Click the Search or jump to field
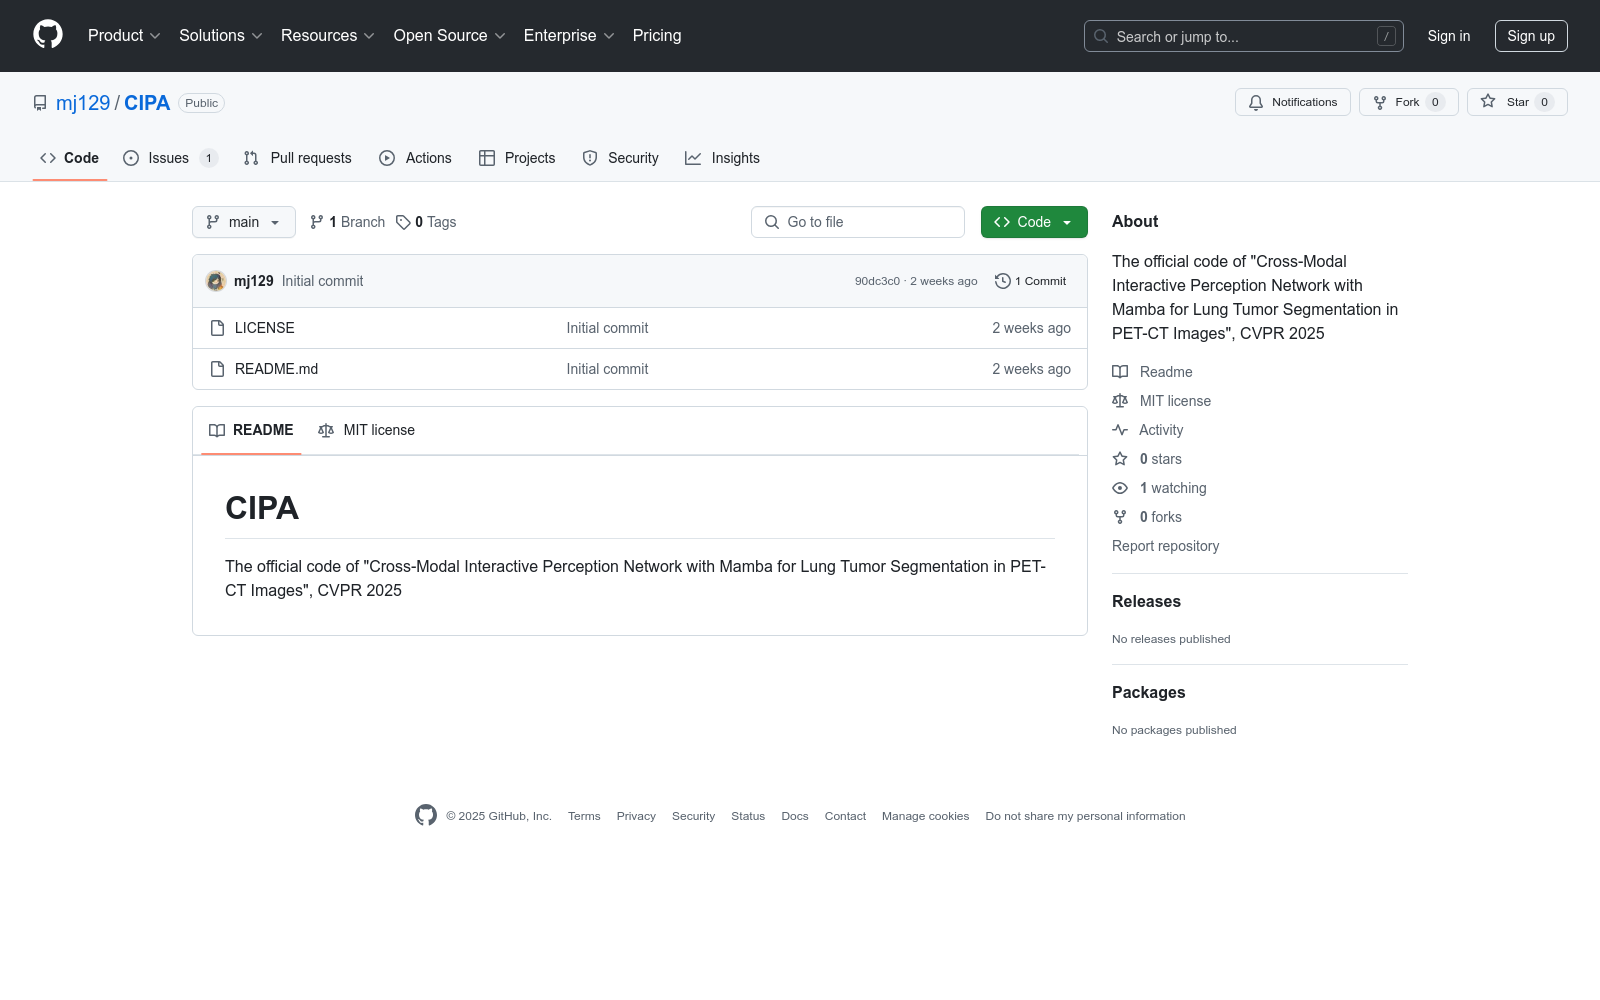This screenshot has height=1000, width=1600. [x=1244, y=36]
